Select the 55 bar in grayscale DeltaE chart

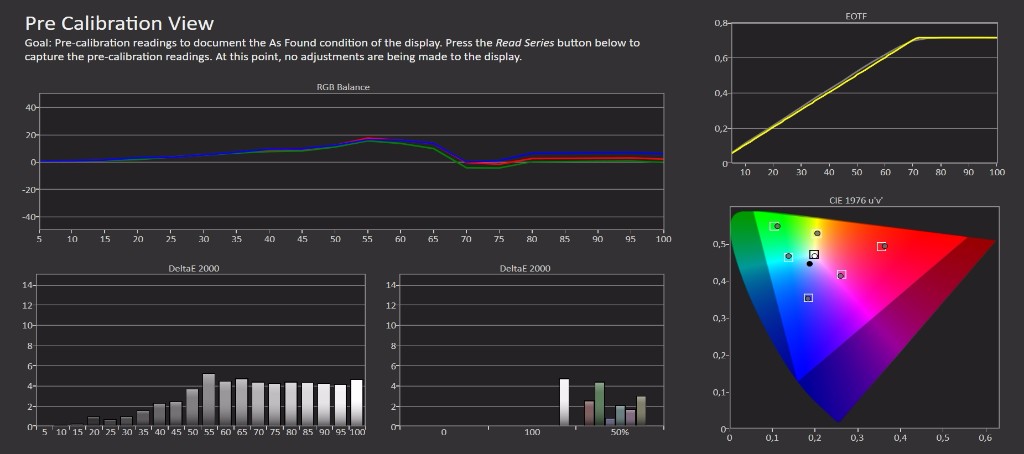tap(209, 400)
